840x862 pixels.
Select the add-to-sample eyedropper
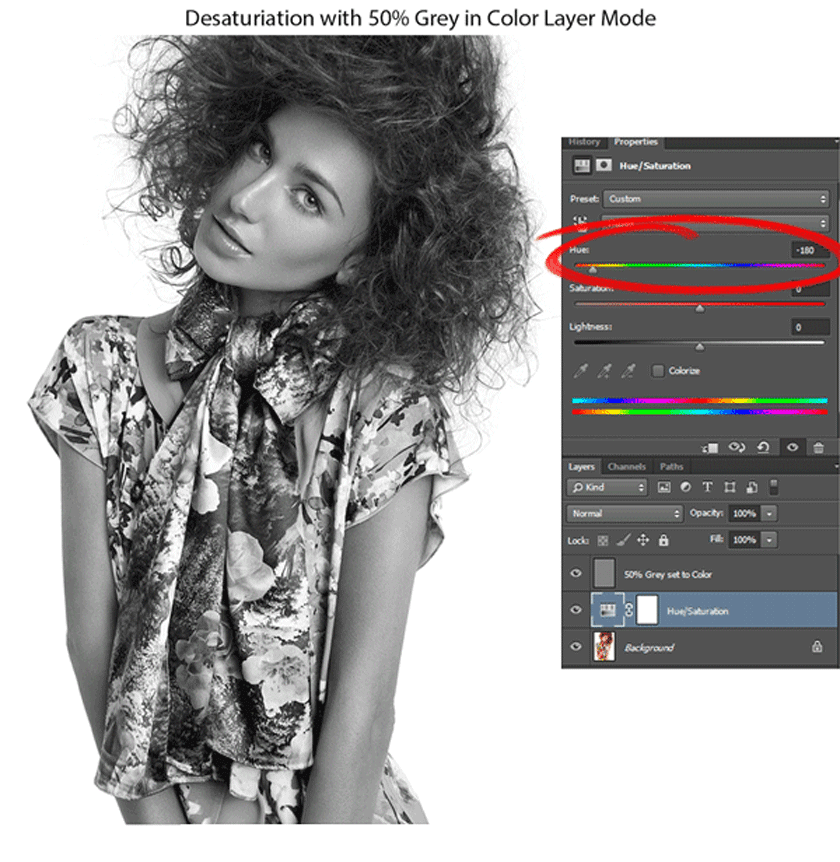tap(604, 371)
